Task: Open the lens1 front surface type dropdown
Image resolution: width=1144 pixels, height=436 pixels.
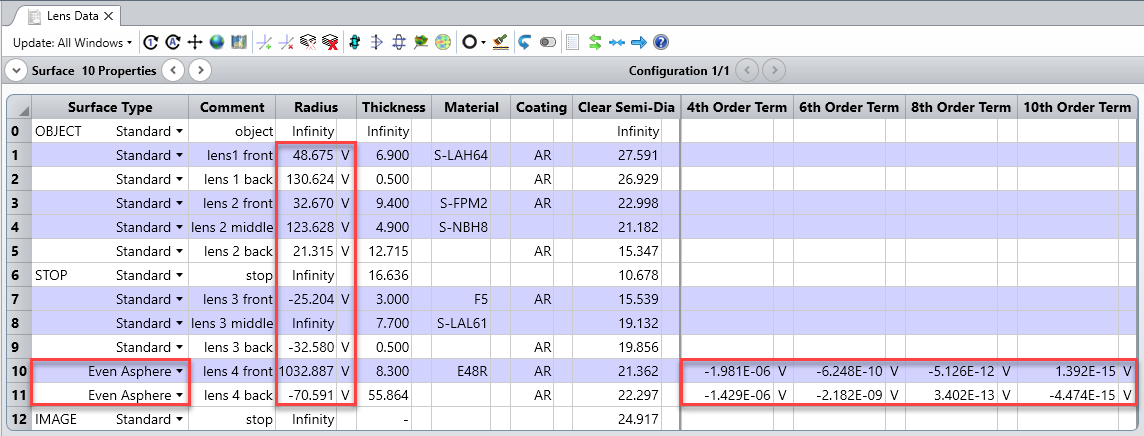Action: click(178, 155)
